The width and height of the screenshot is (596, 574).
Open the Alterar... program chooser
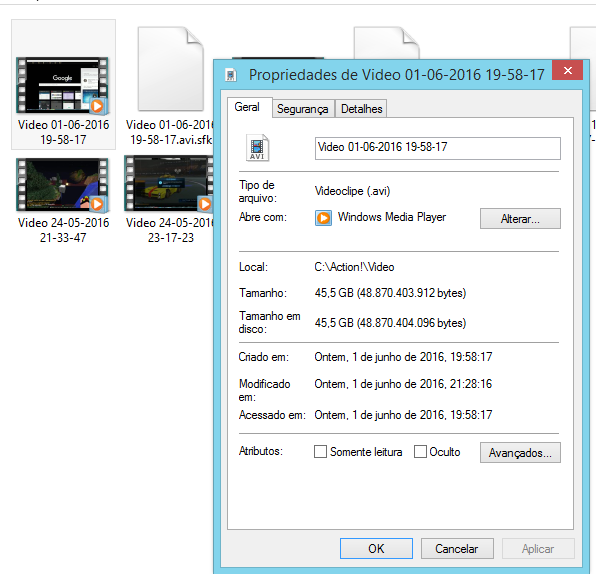[520, 219]
